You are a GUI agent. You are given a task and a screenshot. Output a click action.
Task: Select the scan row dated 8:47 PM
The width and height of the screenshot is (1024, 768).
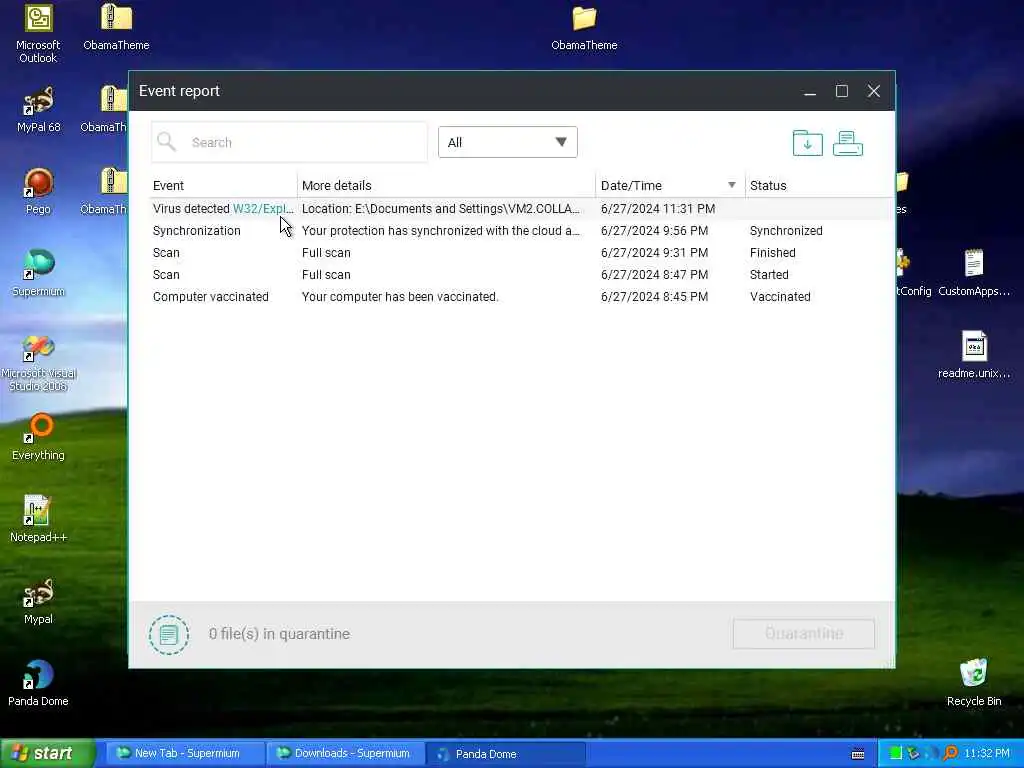(520, 274)
